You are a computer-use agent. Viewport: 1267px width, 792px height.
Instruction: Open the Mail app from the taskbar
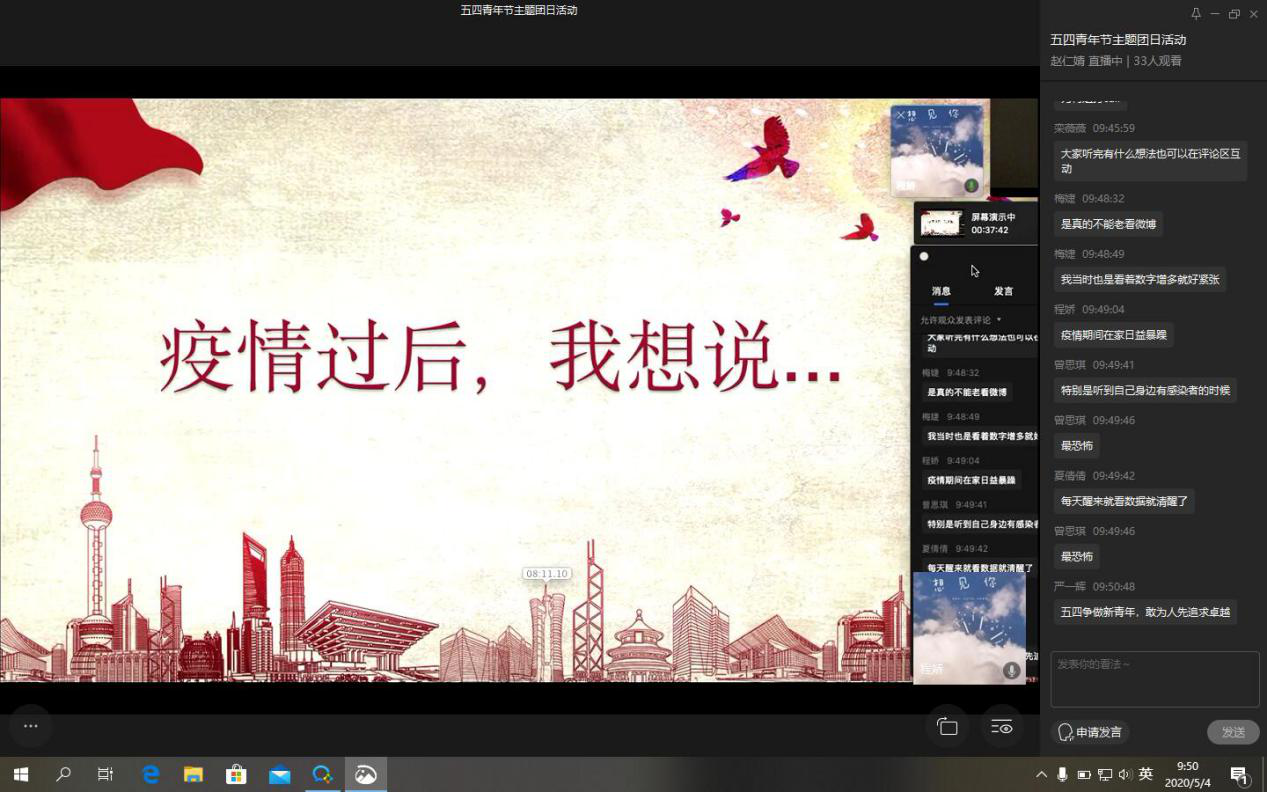(279, 774)
